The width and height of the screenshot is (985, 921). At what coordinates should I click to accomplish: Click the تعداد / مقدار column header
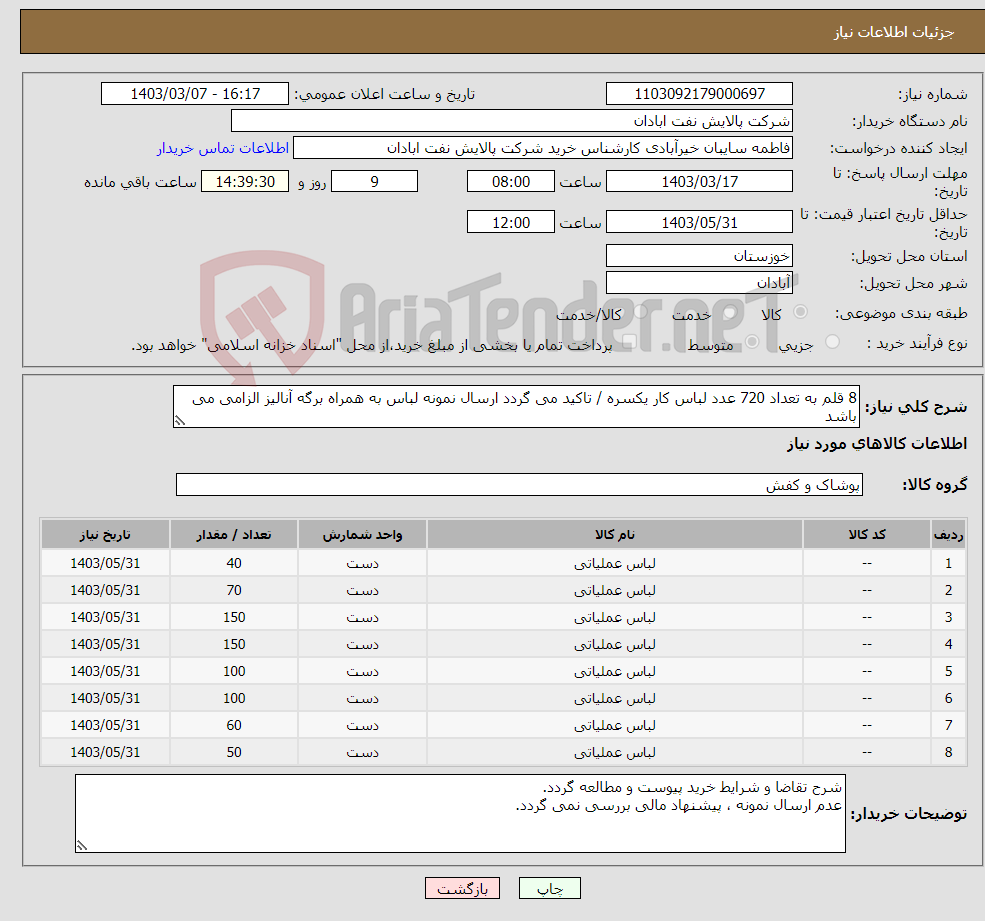(x=234, y=535)
